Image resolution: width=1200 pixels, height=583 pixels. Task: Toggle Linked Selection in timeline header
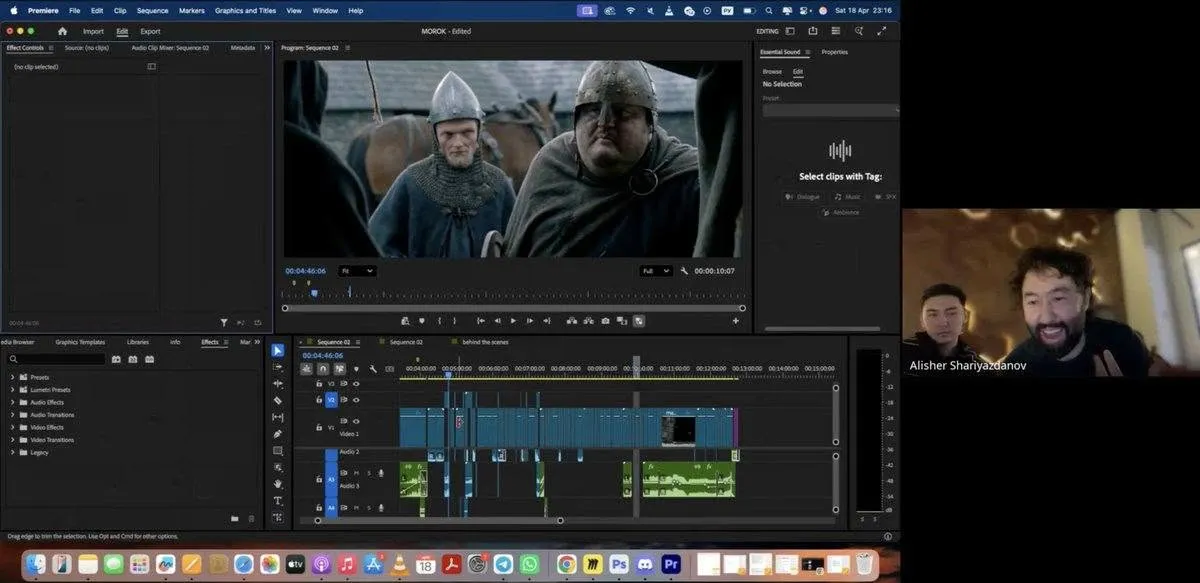[339, 369]
